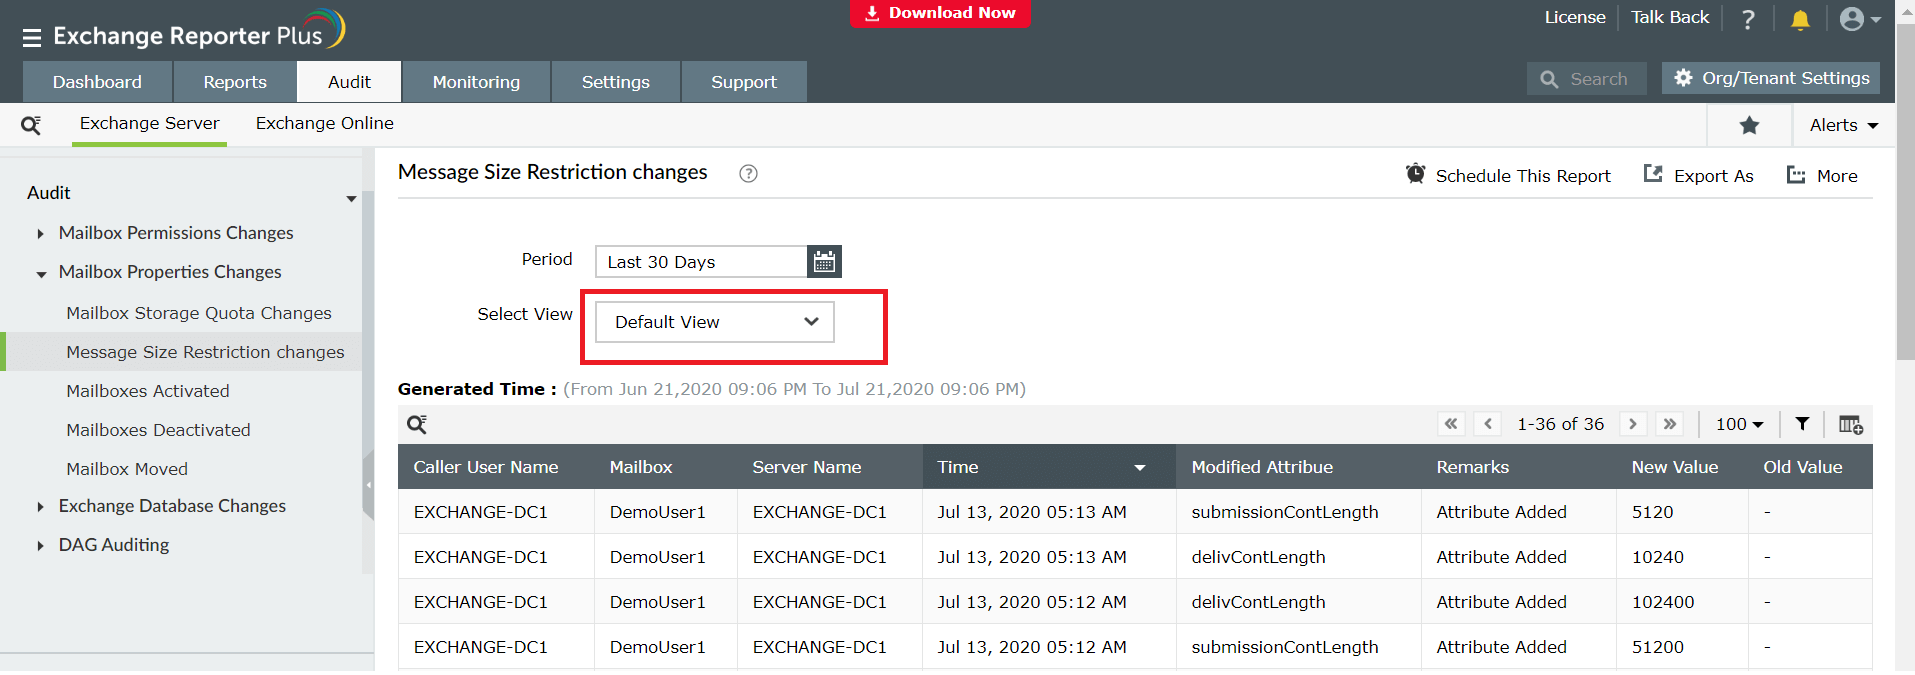This screenshot has width=1915, height=675.
Task: Go to last page of results
Action: pos(1670,424)
